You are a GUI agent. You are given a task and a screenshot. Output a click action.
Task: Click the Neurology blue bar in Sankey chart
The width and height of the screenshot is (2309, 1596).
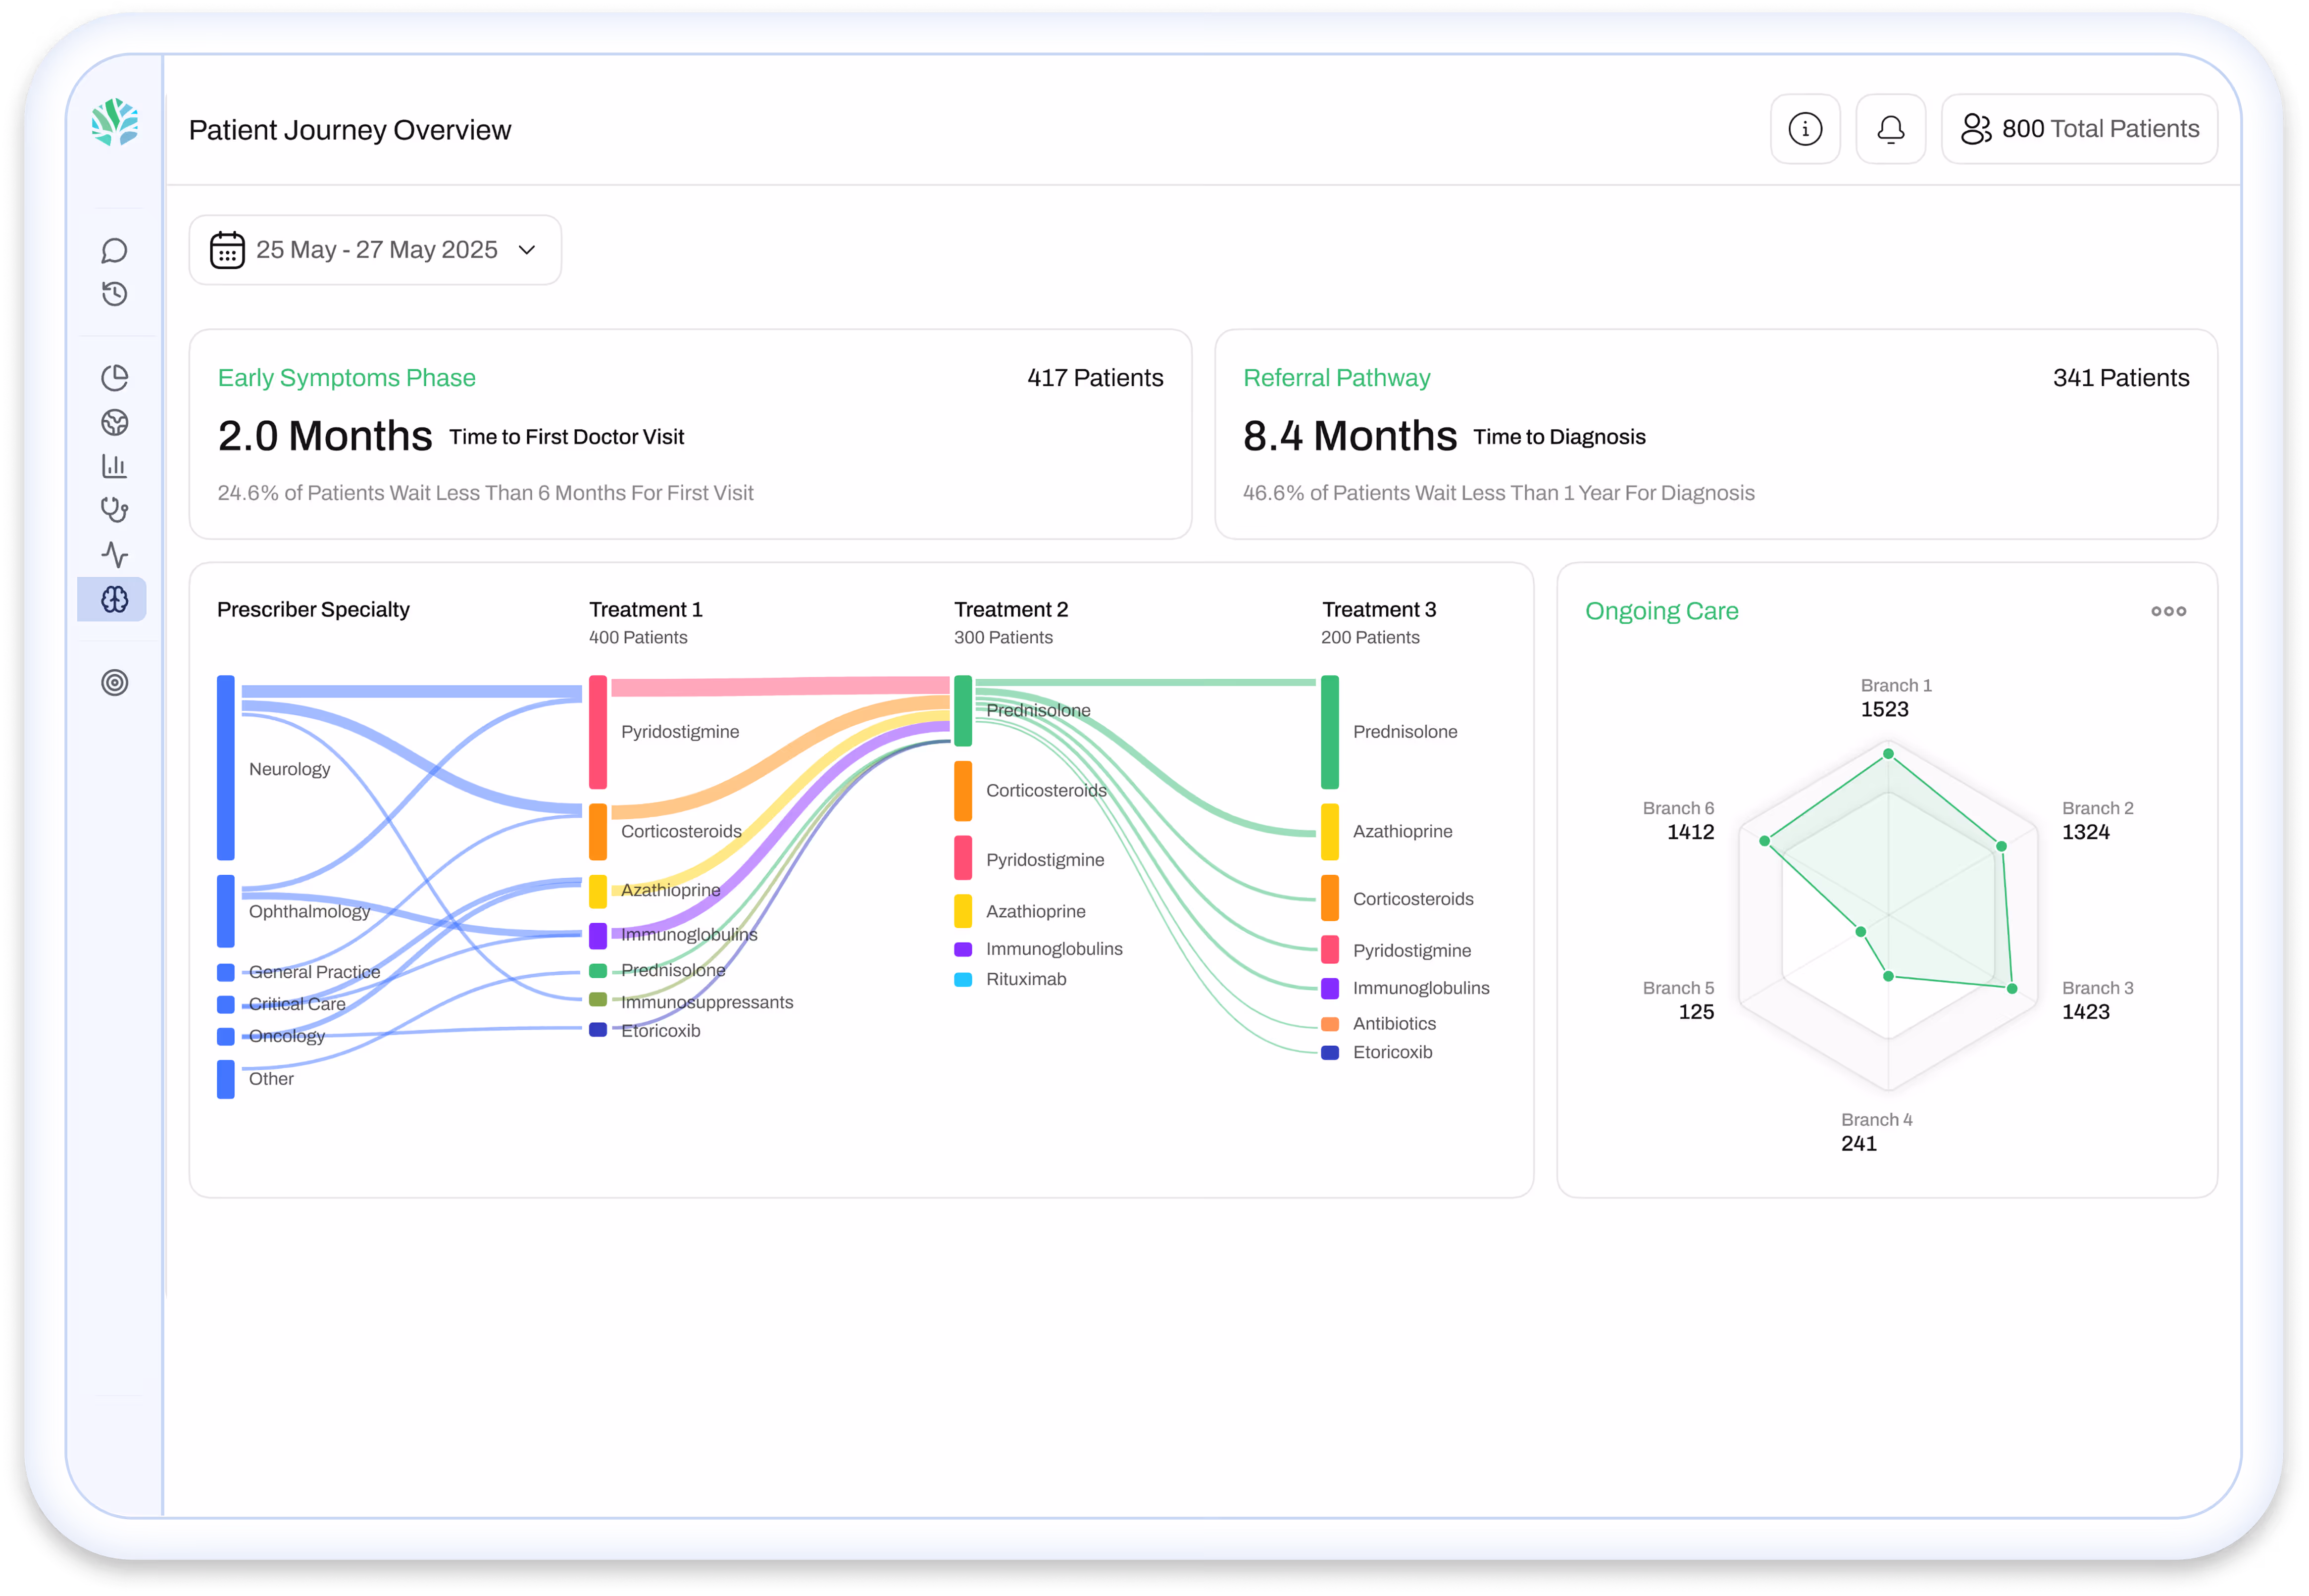[x=226, y=767]
